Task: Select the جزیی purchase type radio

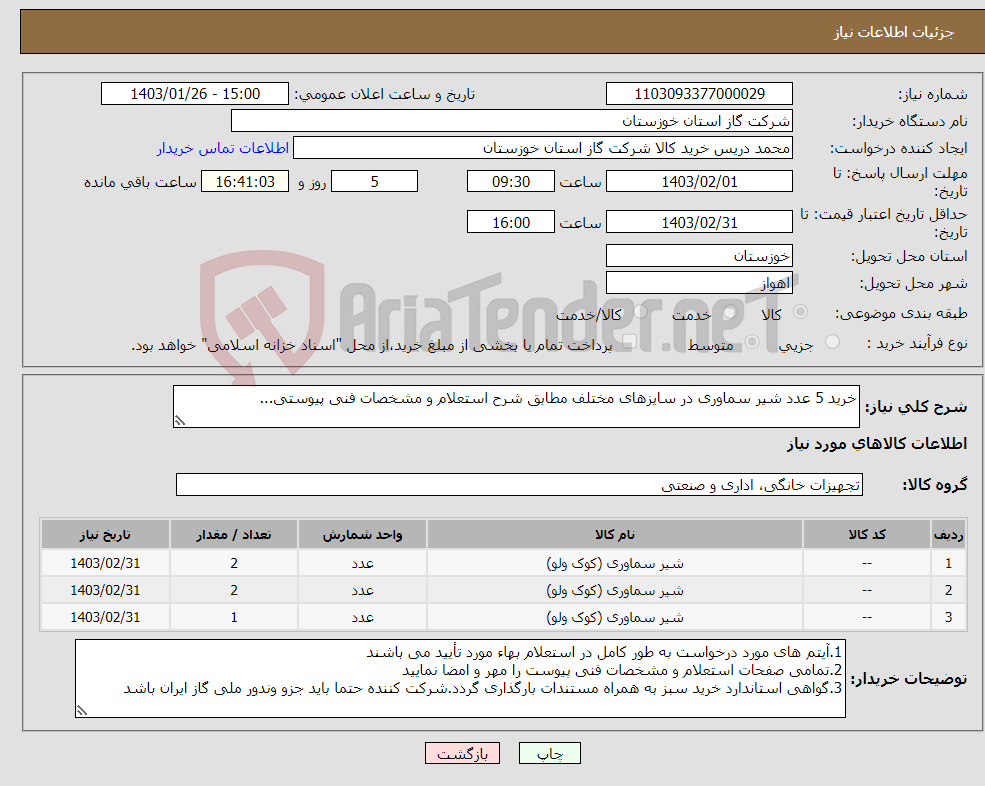Action: (832, 342)
